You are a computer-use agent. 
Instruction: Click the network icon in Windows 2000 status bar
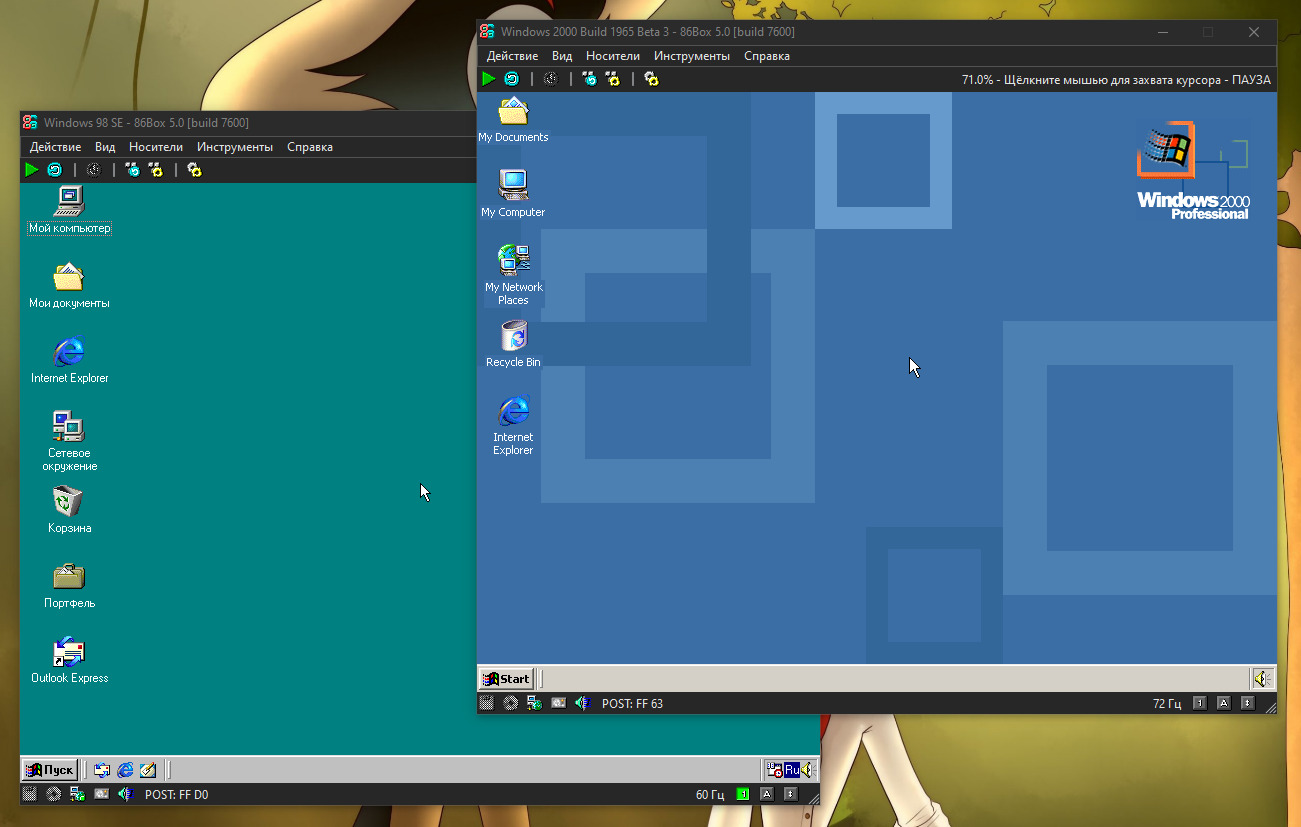[535, 703]
